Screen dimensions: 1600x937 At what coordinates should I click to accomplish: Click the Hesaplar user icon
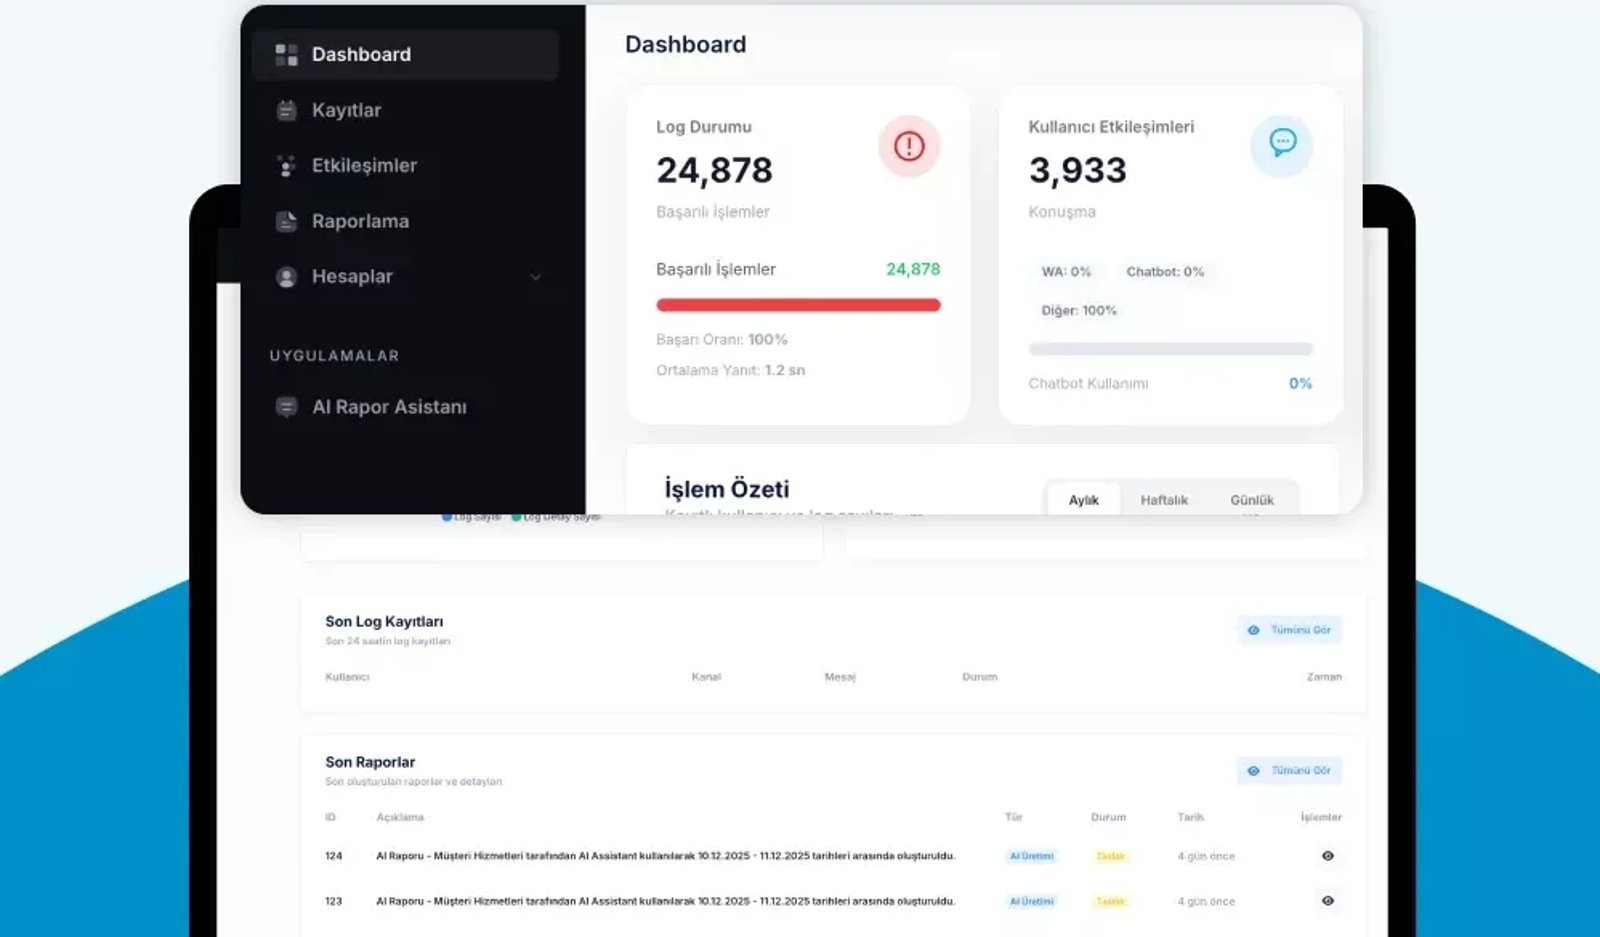click(x=286, y=277)
